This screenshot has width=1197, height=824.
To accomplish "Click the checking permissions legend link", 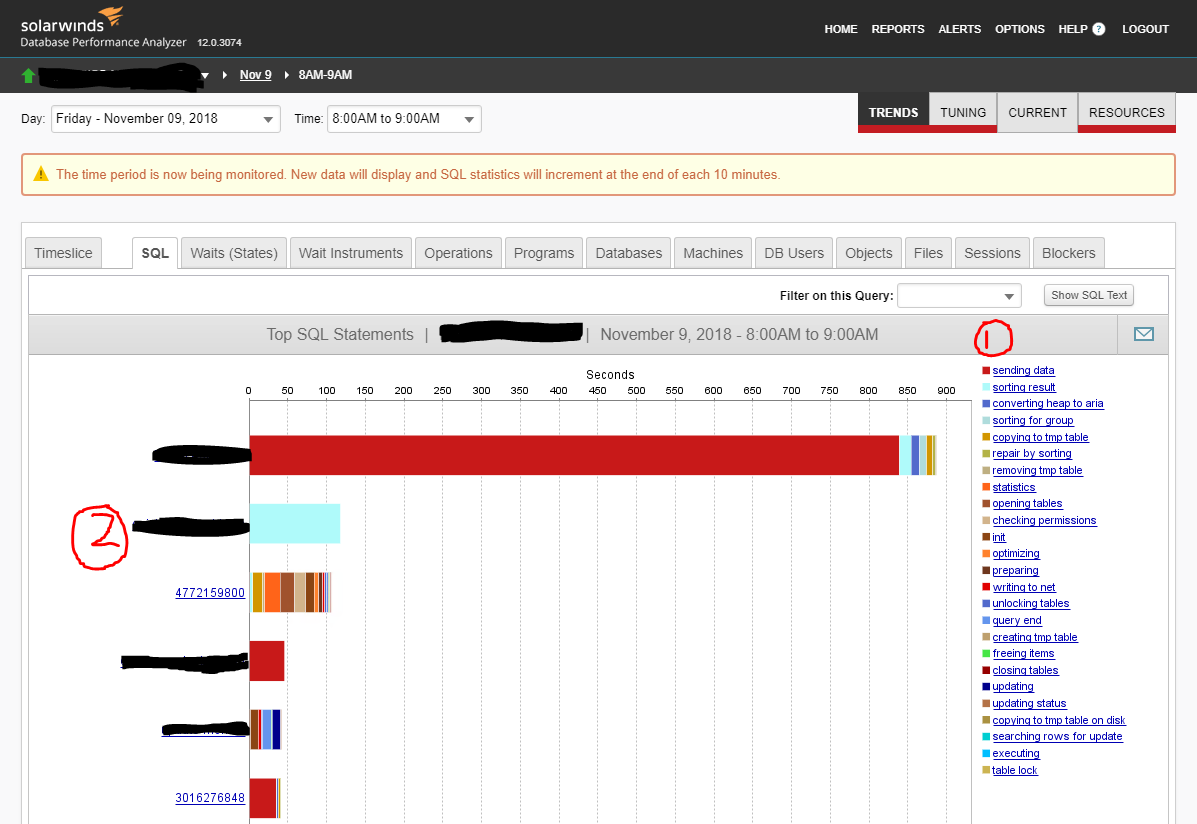I will [x=1044, y=520].
